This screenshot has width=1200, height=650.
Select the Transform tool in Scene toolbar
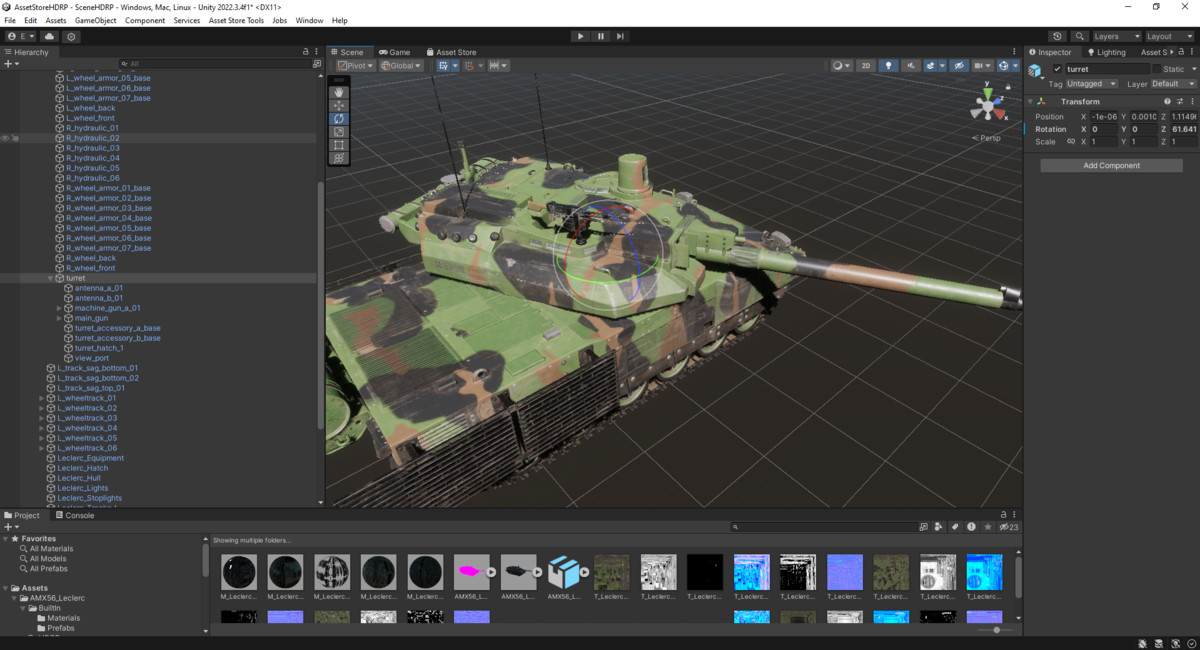pos(339,157)
